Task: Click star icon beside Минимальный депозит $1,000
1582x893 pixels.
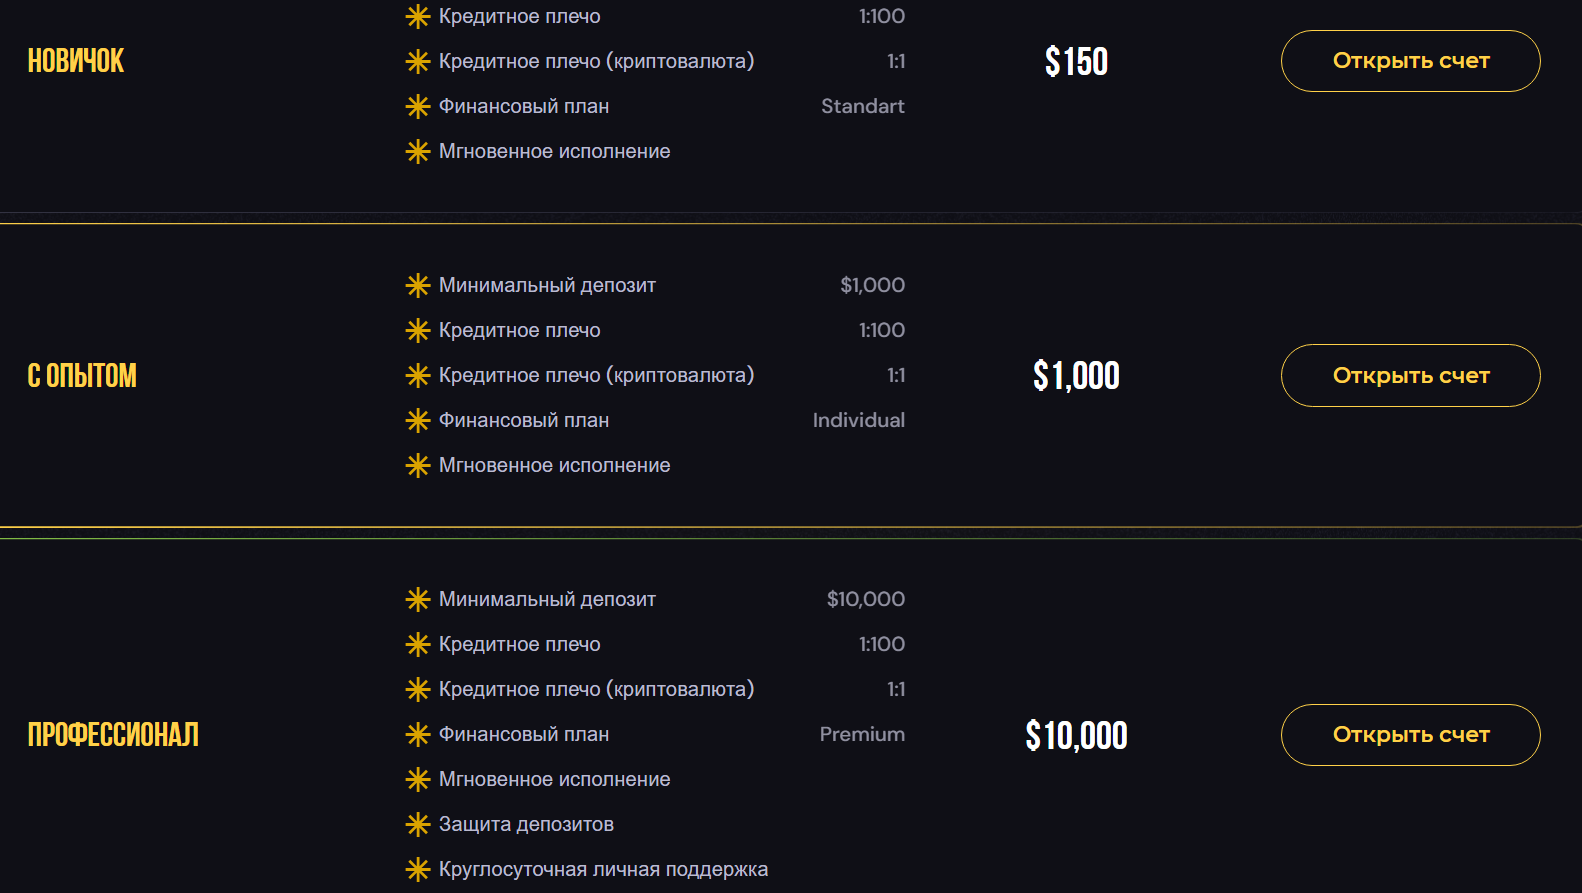Action: [418, 285]
